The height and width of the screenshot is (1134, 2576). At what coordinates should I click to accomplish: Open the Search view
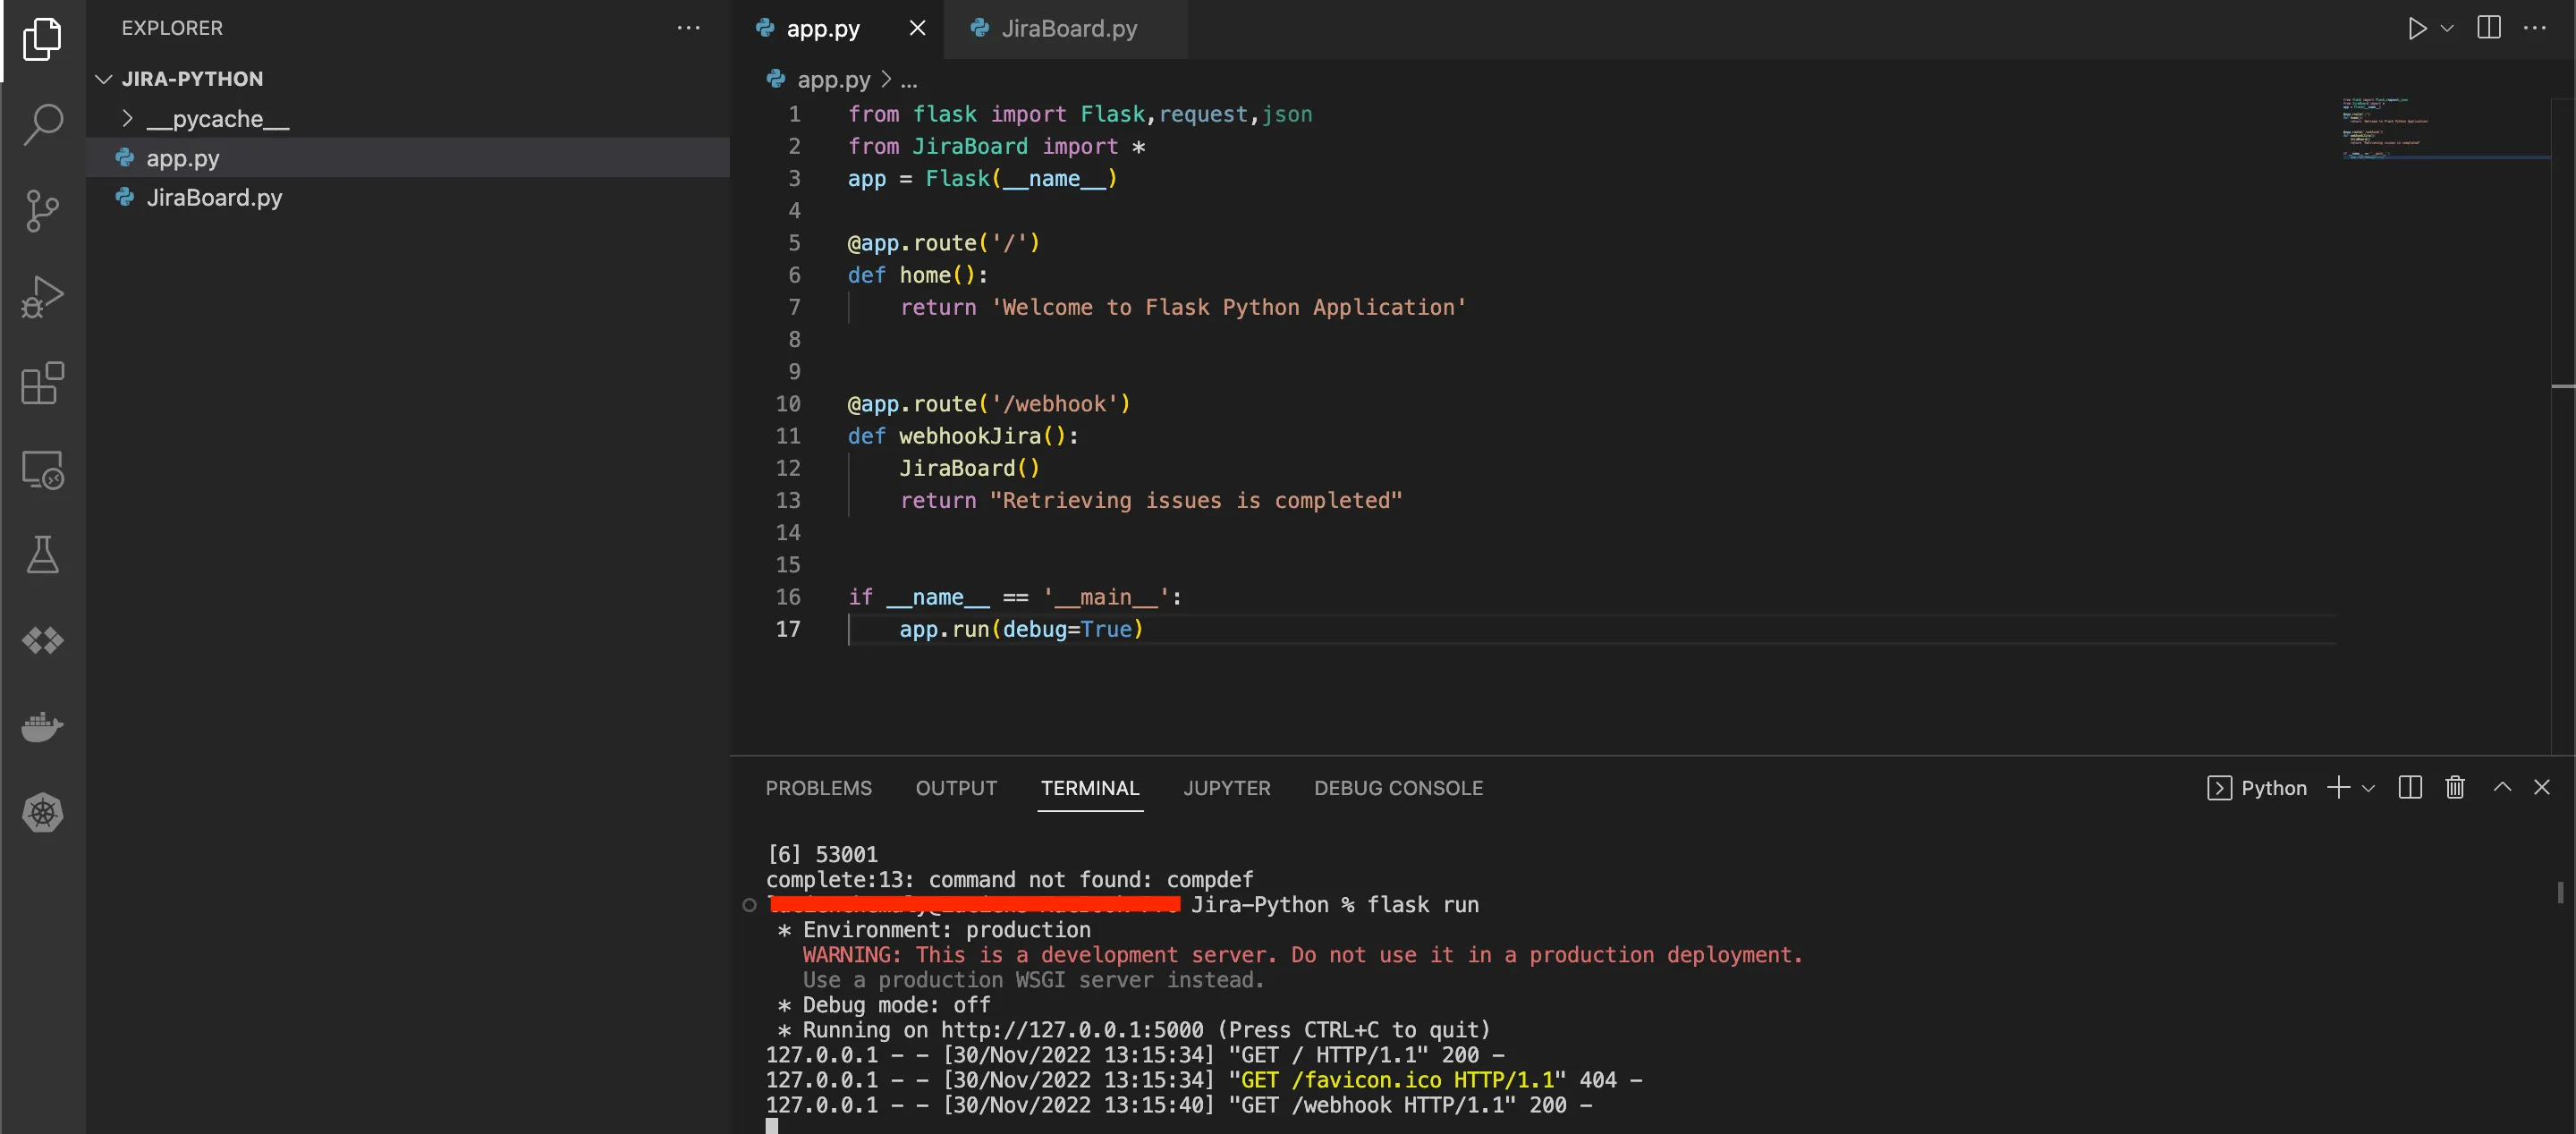[x=42, y=125]
